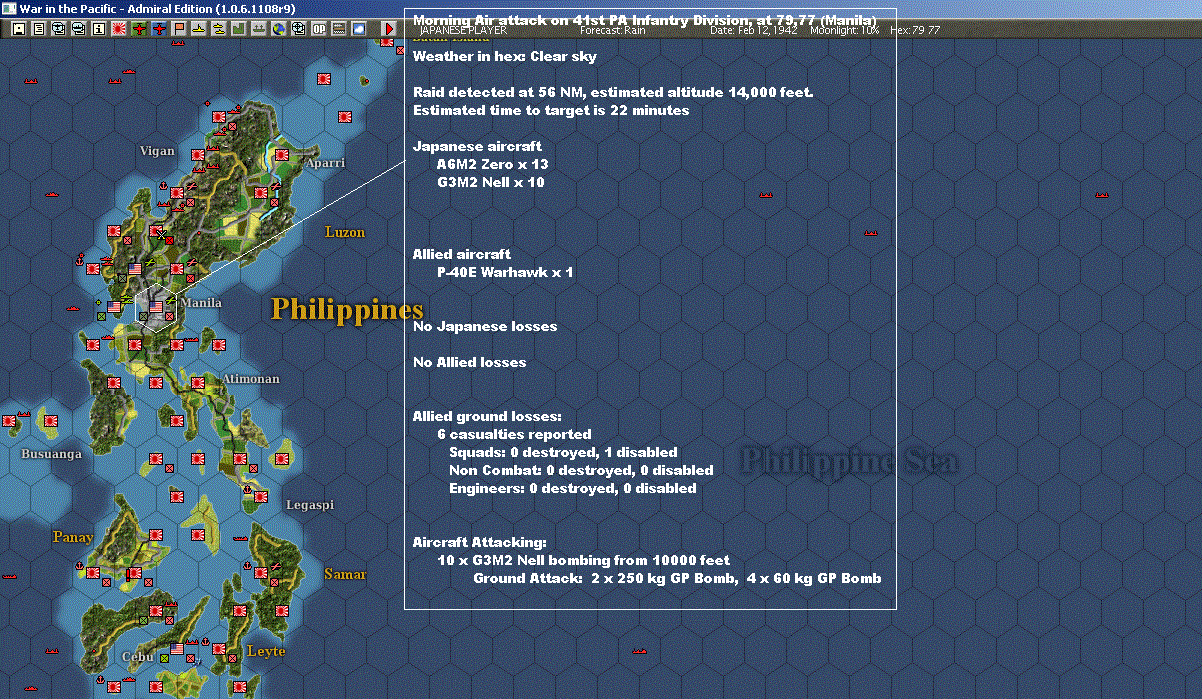The image size is (1202, 699).
Task: Open the document list icon in the toolbar
Action: [39, 29]
